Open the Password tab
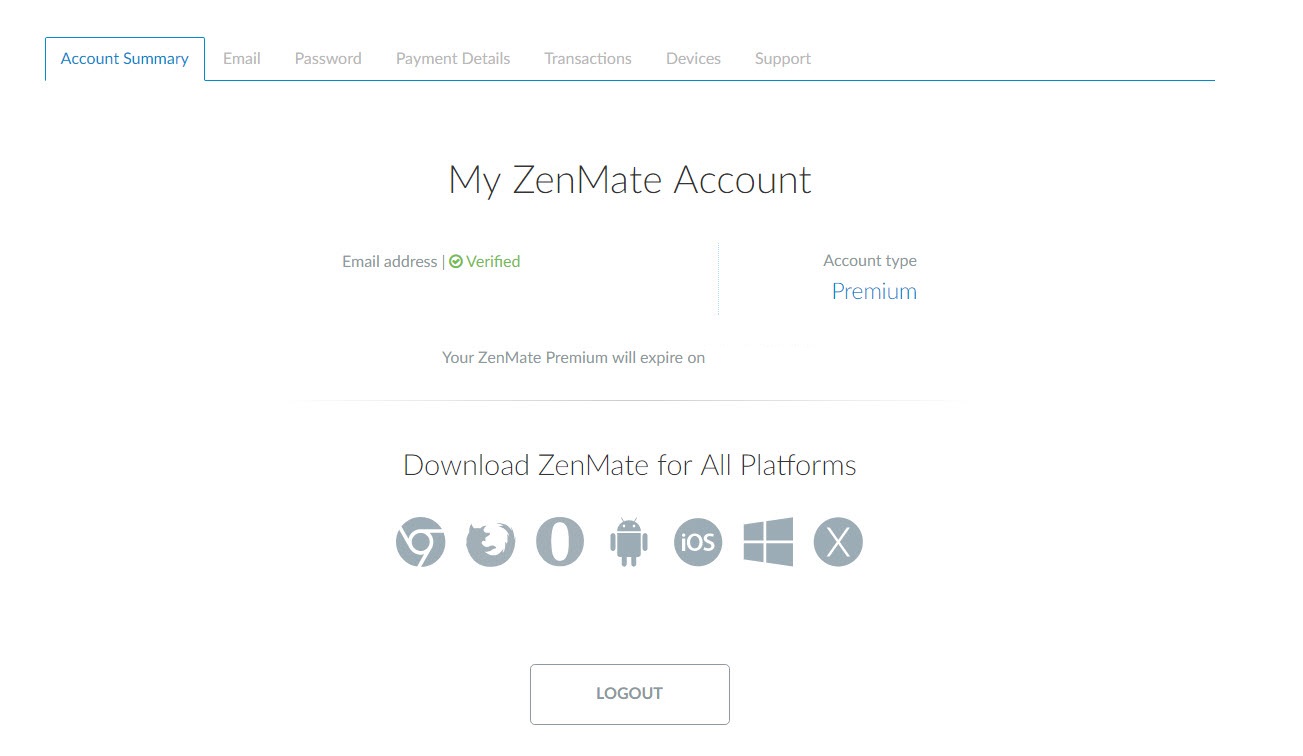This screenshot has height=756, width=1303. (328, 58)
